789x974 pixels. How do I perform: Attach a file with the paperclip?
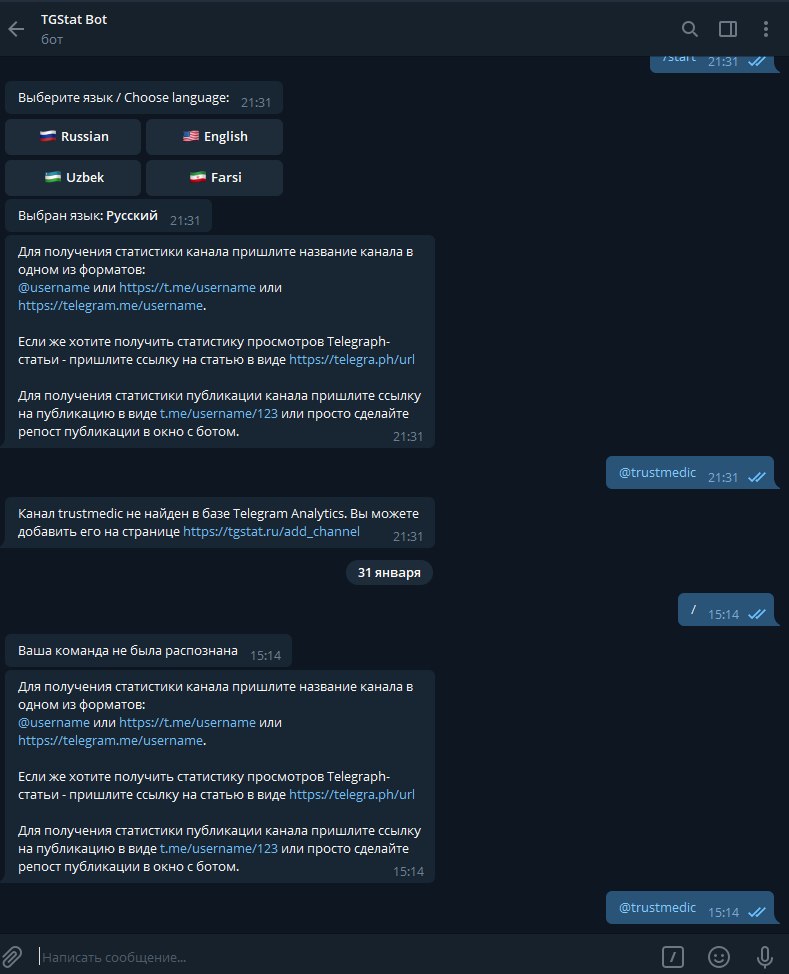point(12,956)
